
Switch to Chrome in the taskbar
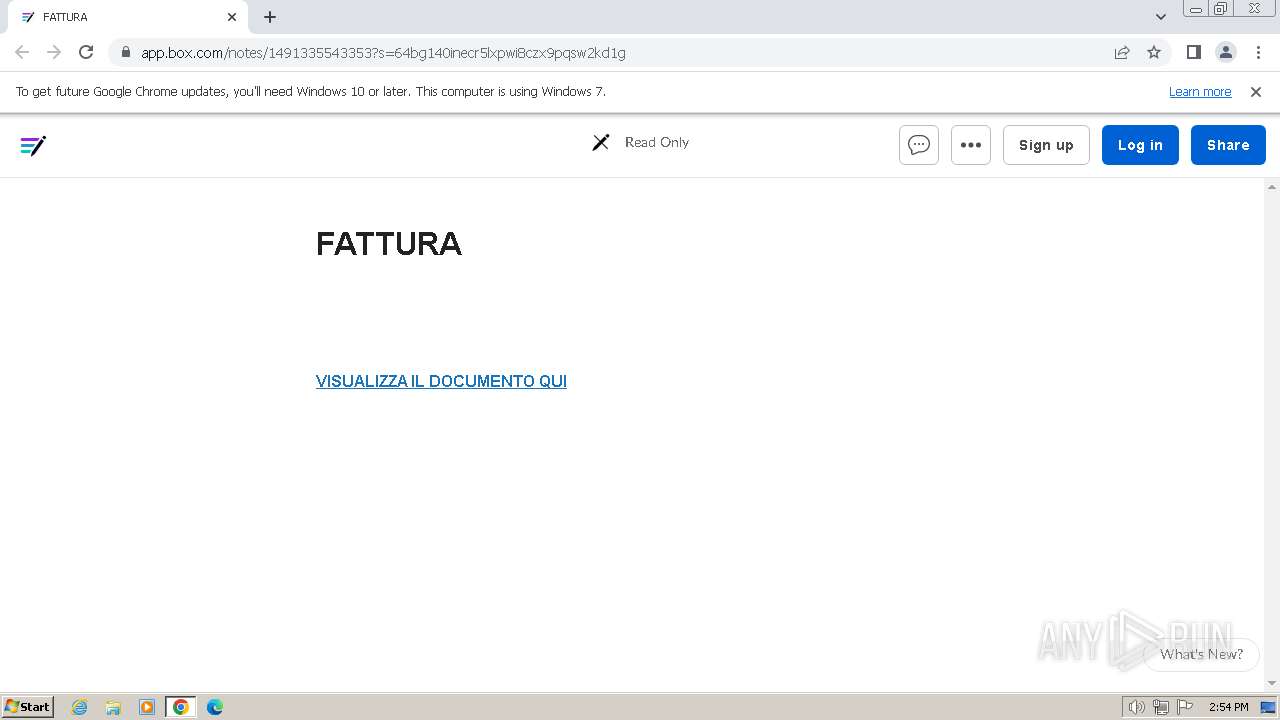(181, 707)
